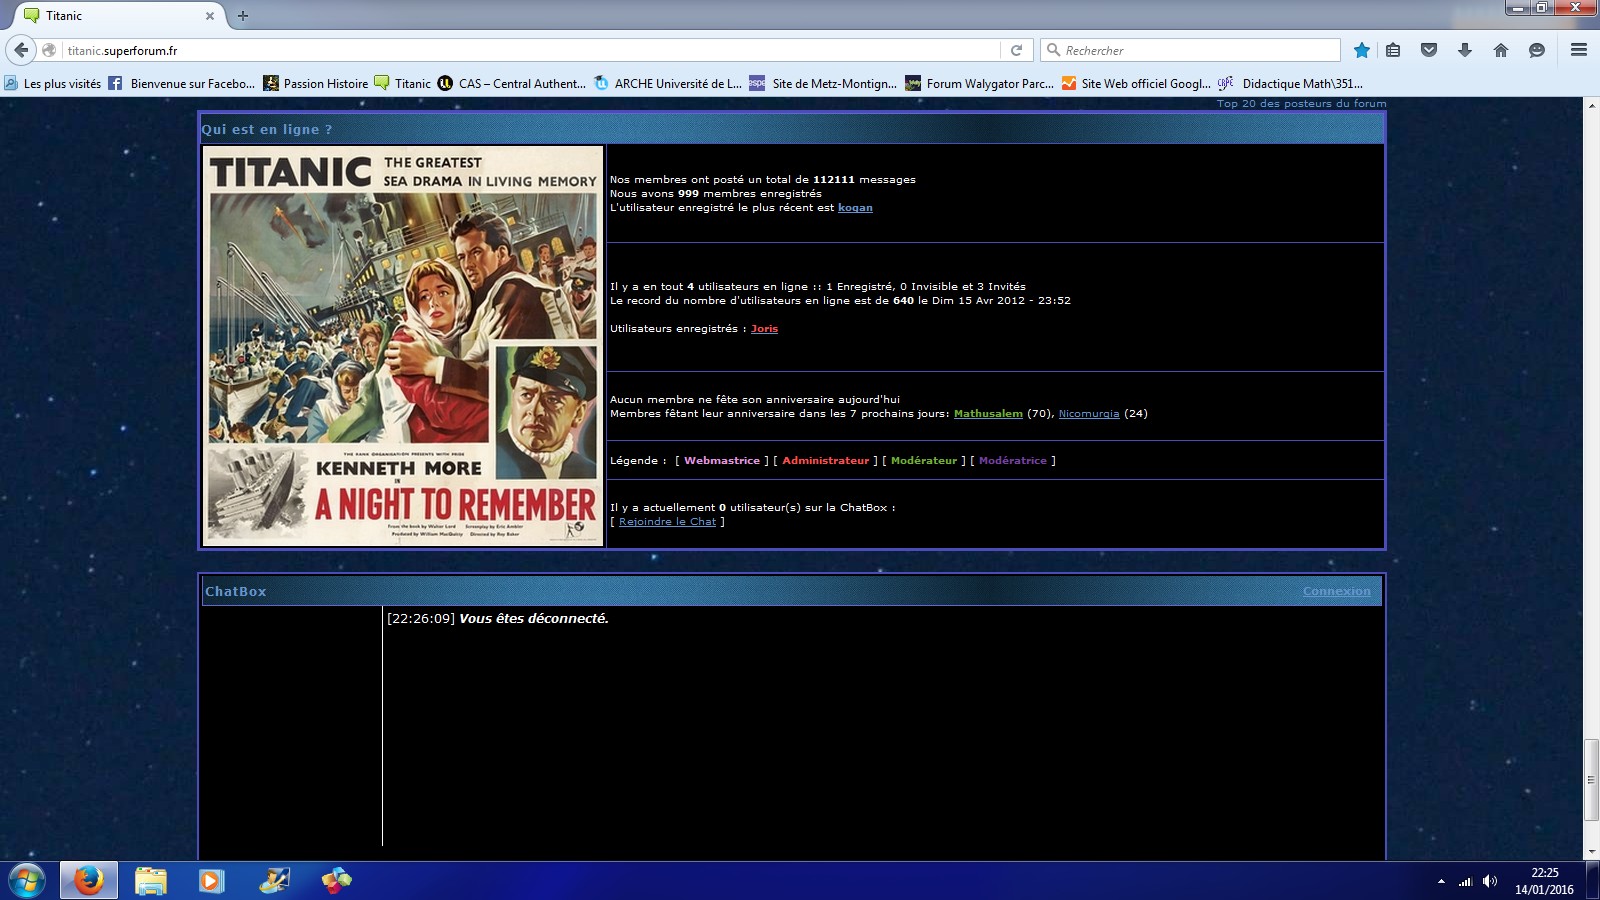Focus the address bar titanic.superforum.fr
This screenshot has width=1600, height=900.
click(x=530, y=50)
